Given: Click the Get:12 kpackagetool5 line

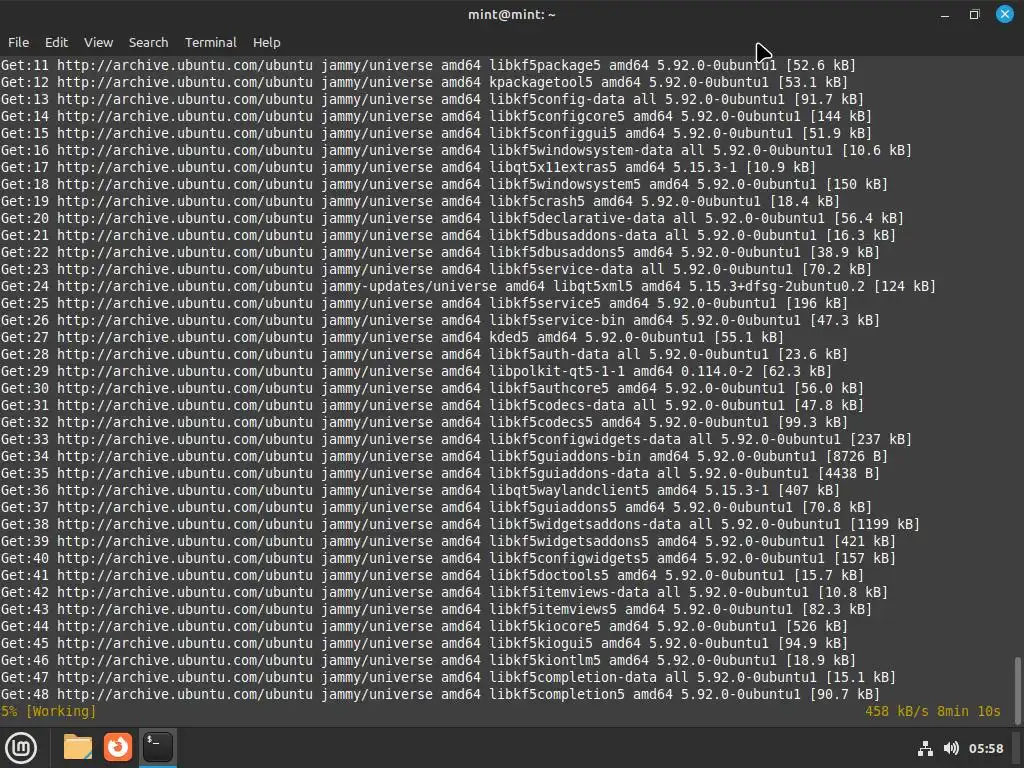Looking at the screenshot, I should [424, 82].
